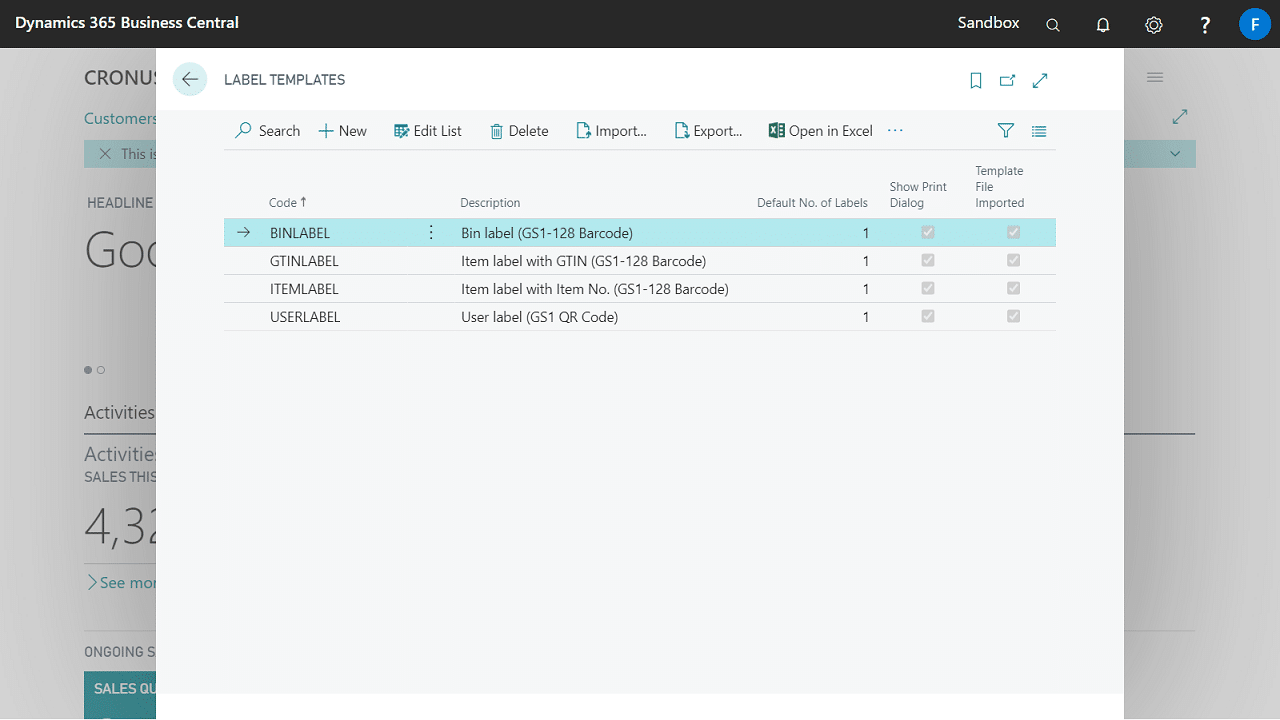Click the Open in Excel button
The image size is (1280, 720).
tap(820, 131)
